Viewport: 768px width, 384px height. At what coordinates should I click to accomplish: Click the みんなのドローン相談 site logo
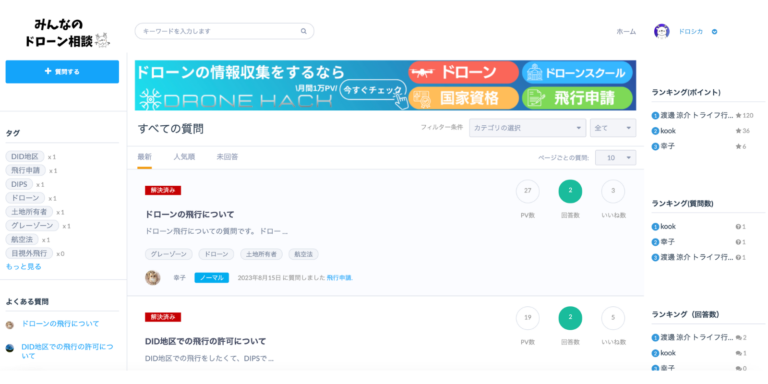coord(68,33)
